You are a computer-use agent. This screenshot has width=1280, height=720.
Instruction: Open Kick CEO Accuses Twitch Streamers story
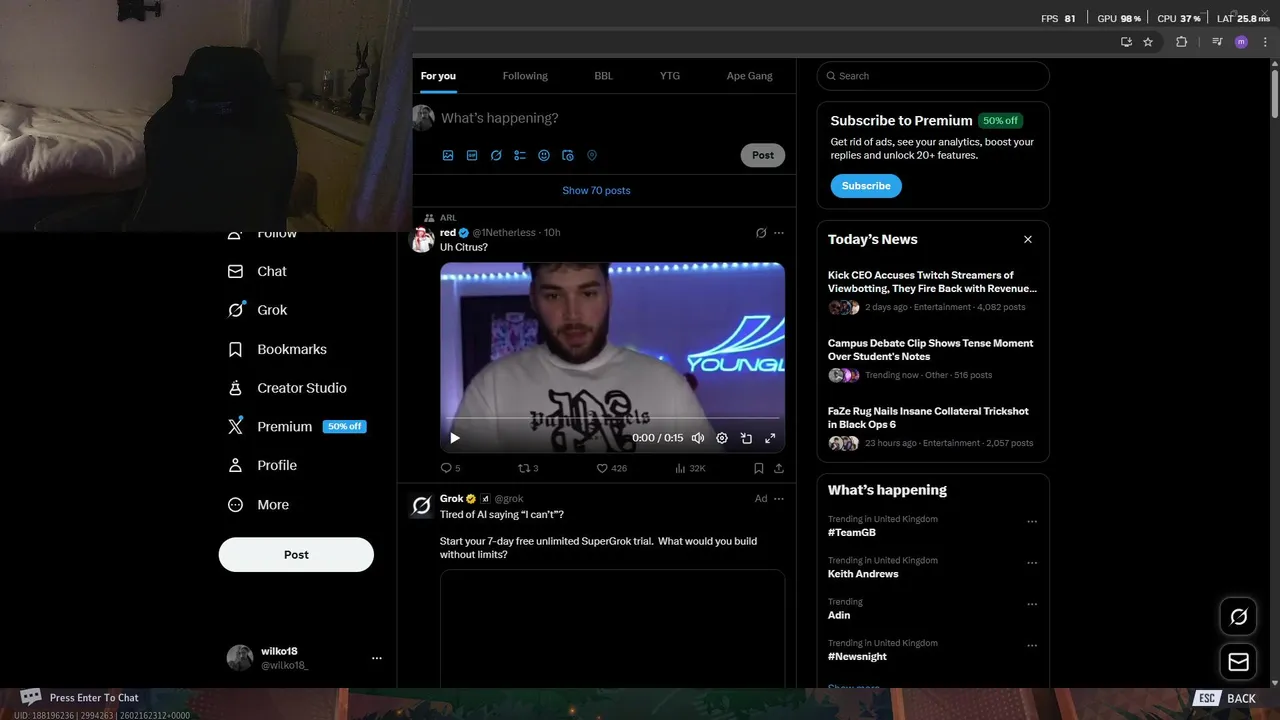click(932, 282)
